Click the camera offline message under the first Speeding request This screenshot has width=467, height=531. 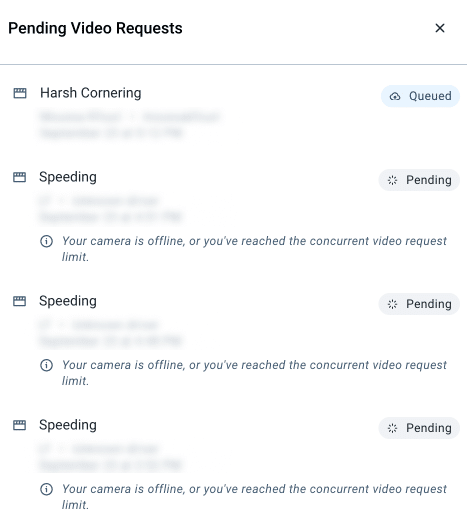coord(254,249)
